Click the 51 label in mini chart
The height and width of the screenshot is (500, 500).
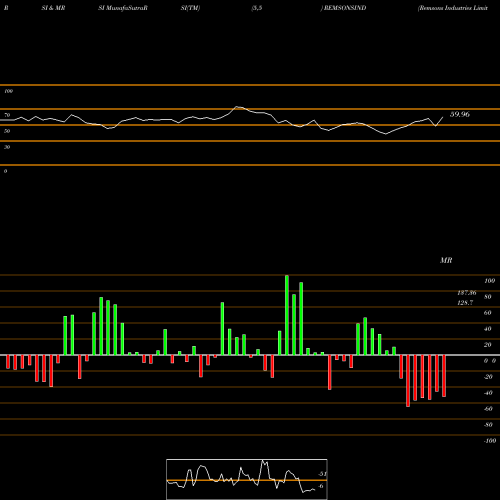coord(322,474)
